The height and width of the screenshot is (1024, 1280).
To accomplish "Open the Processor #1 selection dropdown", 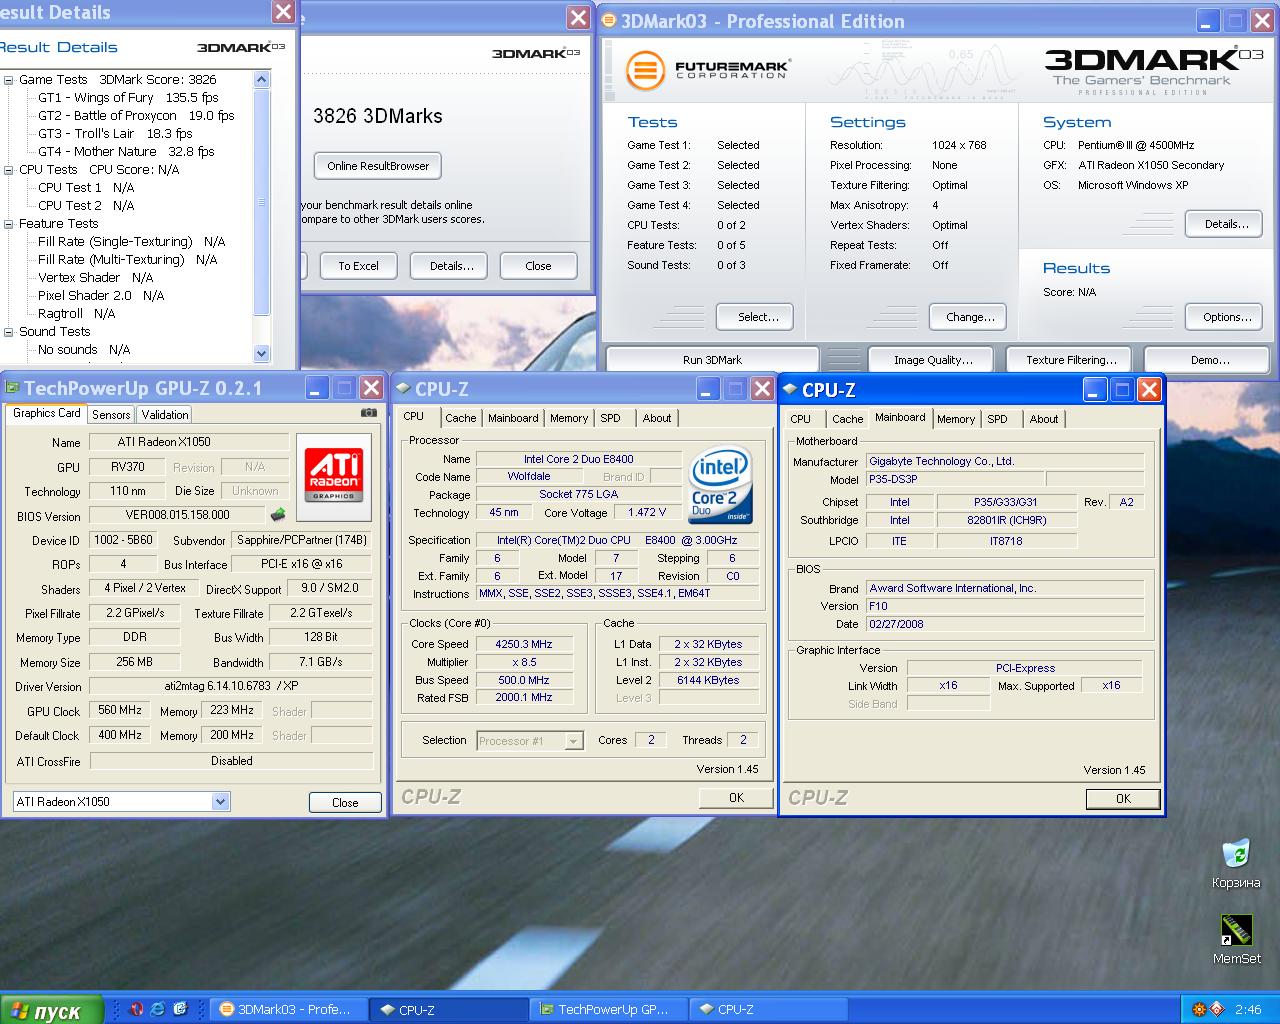I will pyautogui.click(x=574, y=741).
